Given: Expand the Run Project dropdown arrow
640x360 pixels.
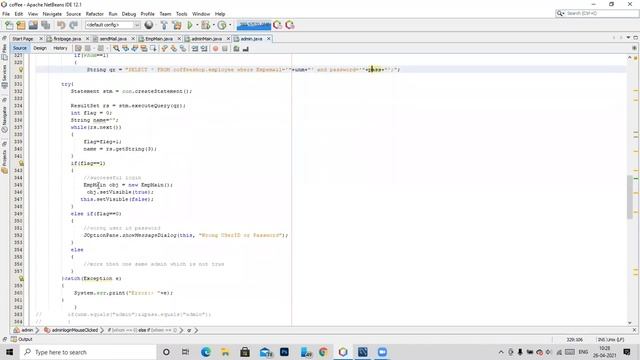Looking at the screenshot, I should [x=197, y=25].
